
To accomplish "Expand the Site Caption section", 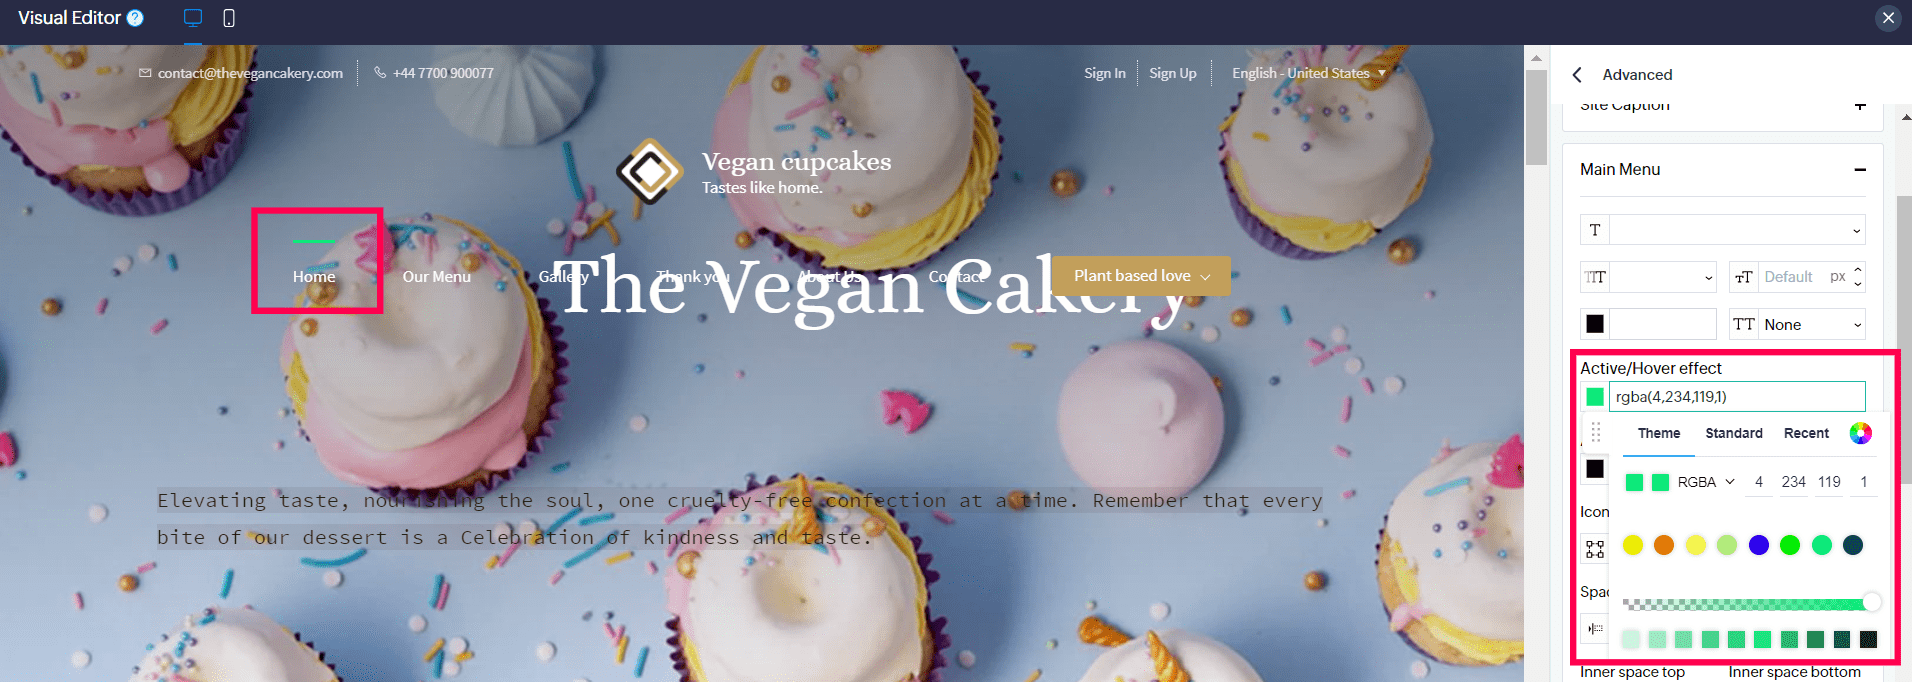I will click(x=1860, y=105).
